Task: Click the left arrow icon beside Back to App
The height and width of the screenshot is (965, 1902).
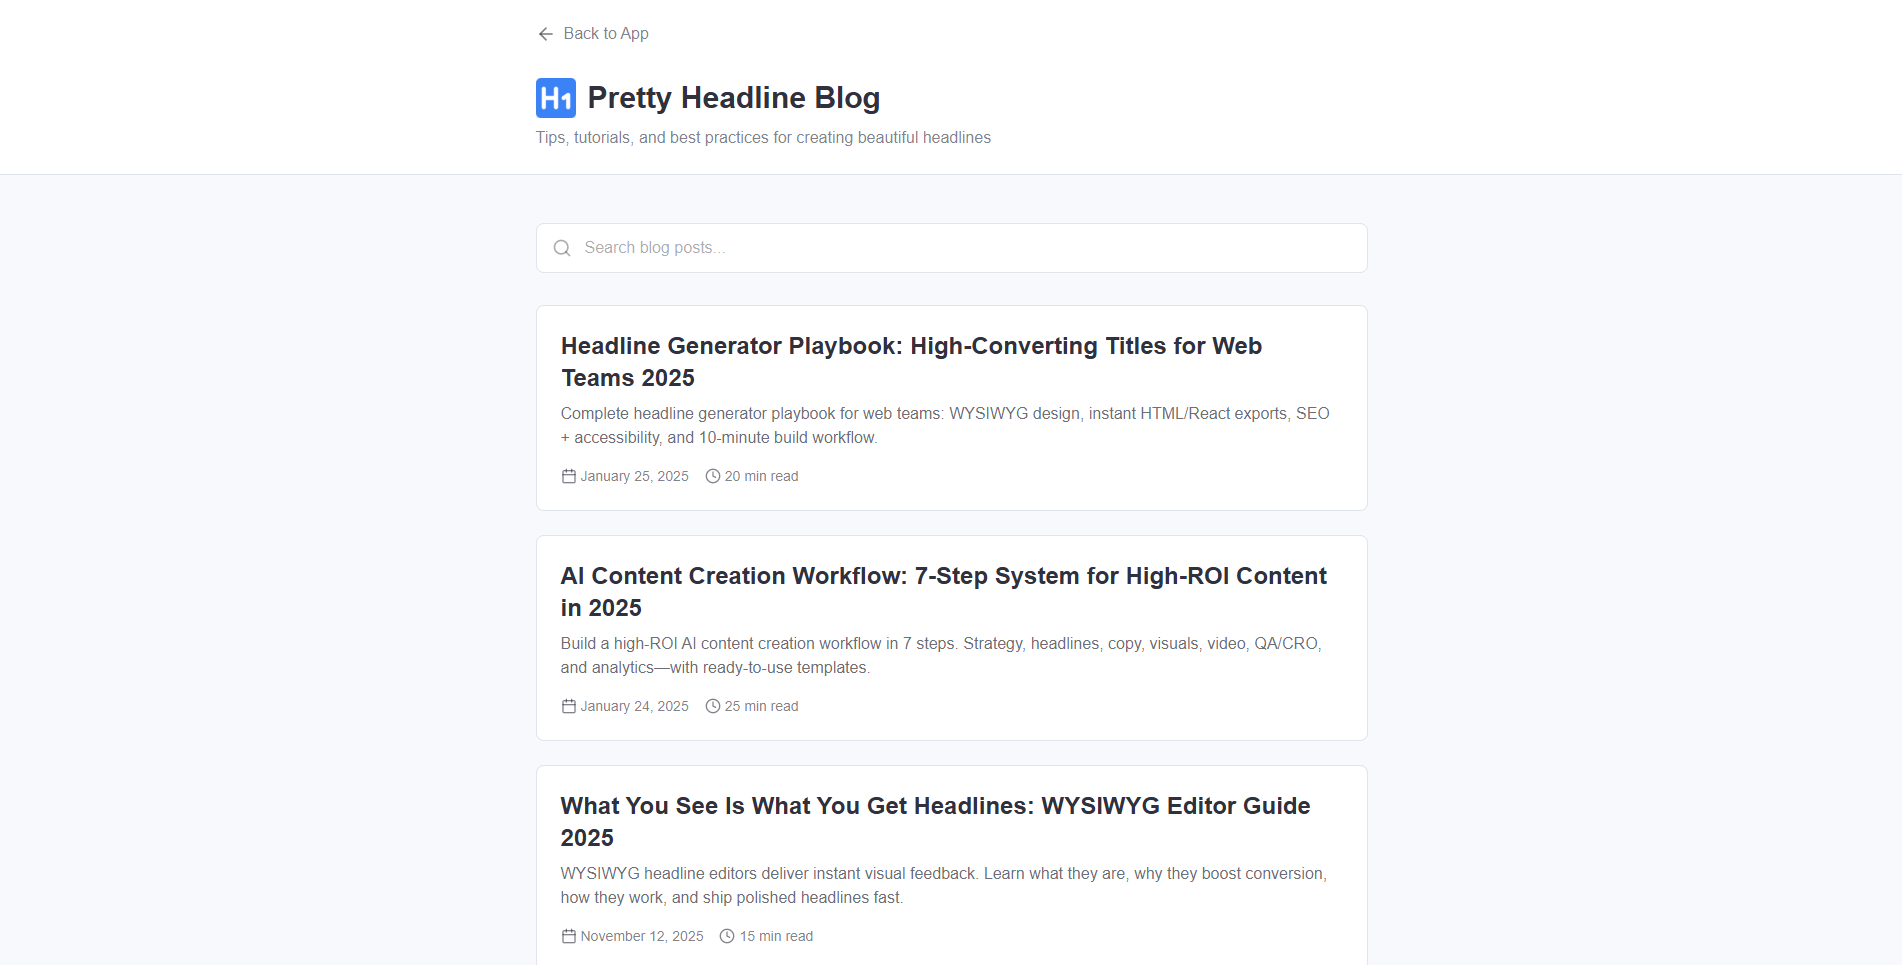Action: (x=545, y=33)
